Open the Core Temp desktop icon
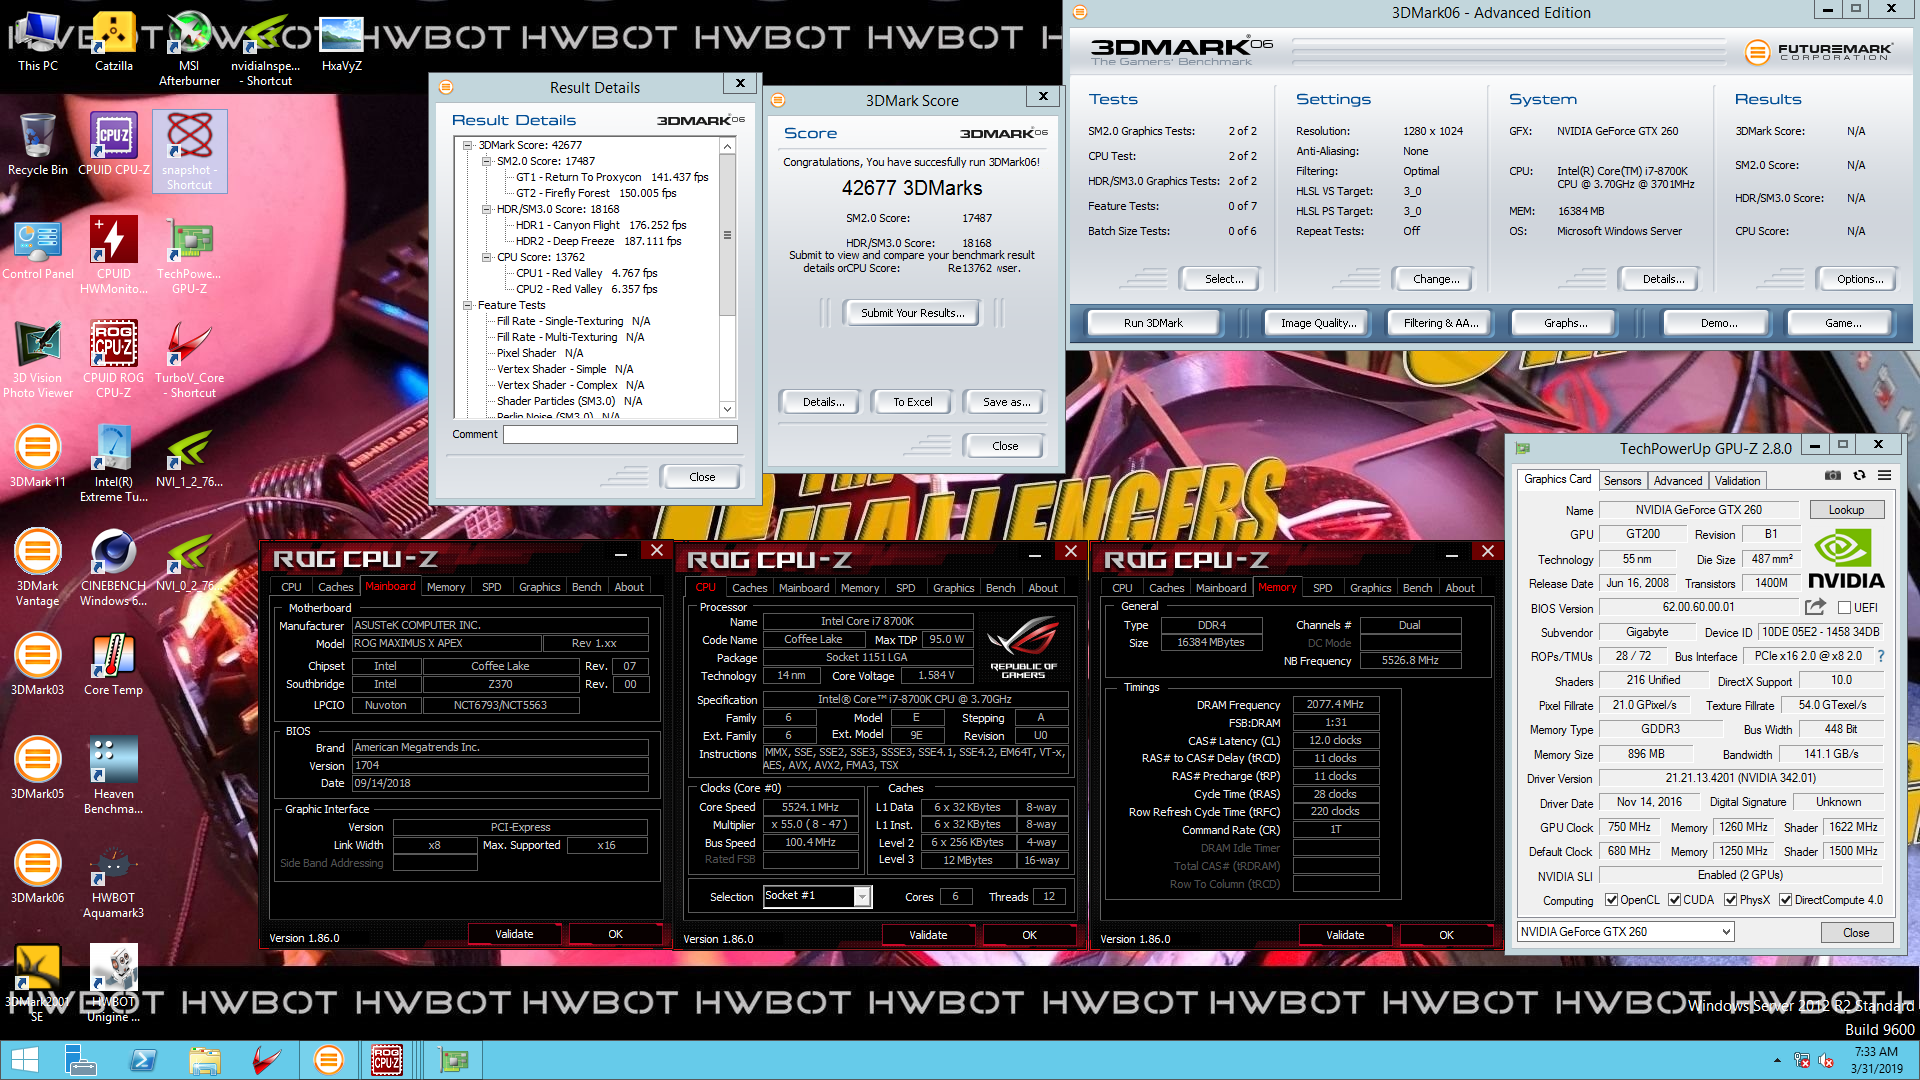This screenshot has height=1080, width=1920. point(114,664)
